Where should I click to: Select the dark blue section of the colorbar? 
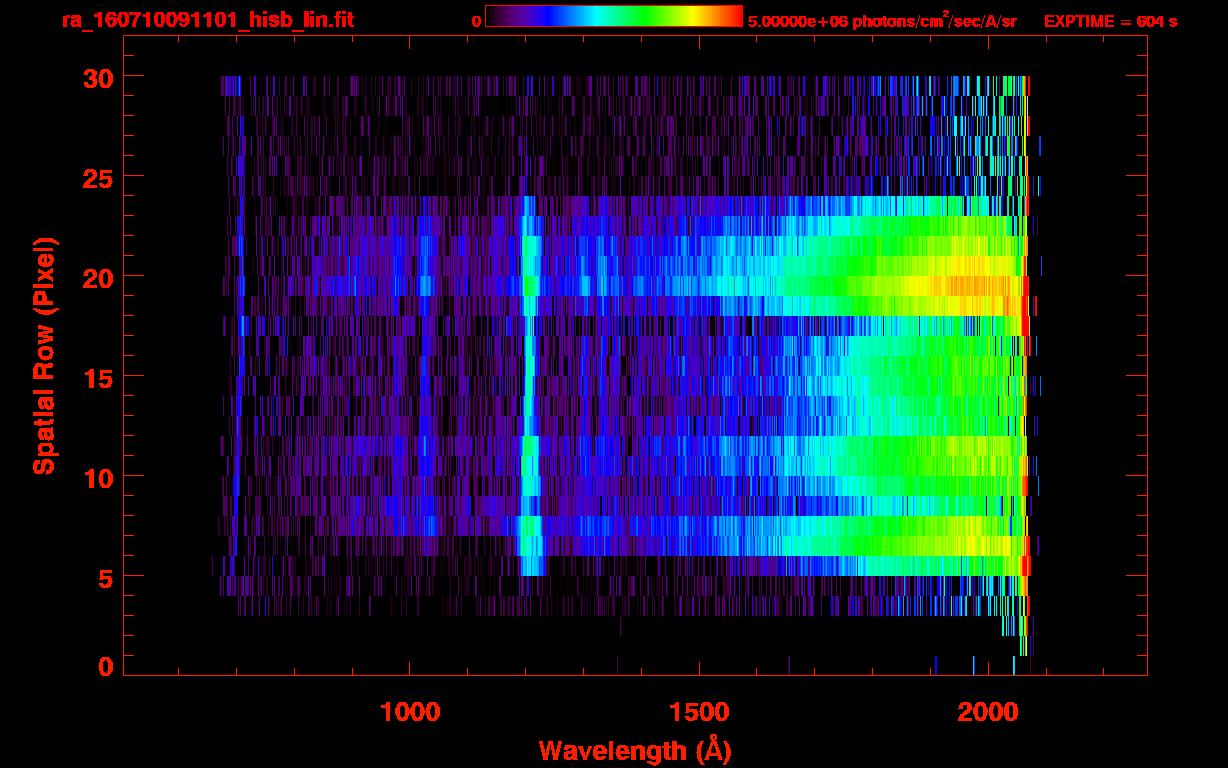(x=530, y=16)
